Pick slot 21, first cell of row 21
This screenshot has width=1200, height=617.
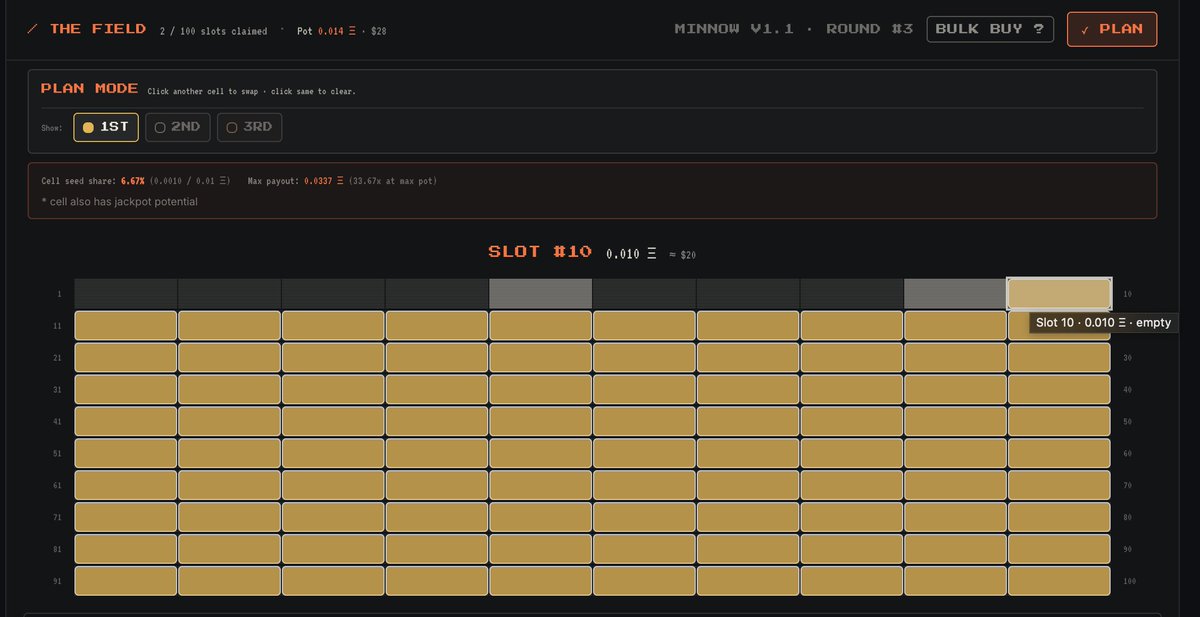click(x=126, y=358)
